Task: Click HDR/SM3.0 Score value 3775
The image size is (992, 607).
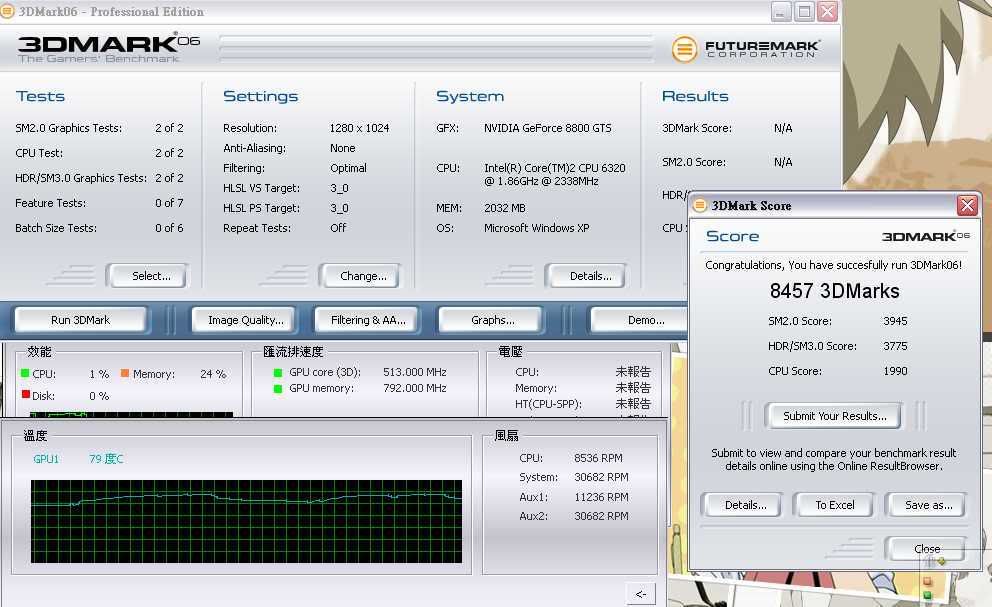Action: tap(895, 346)
